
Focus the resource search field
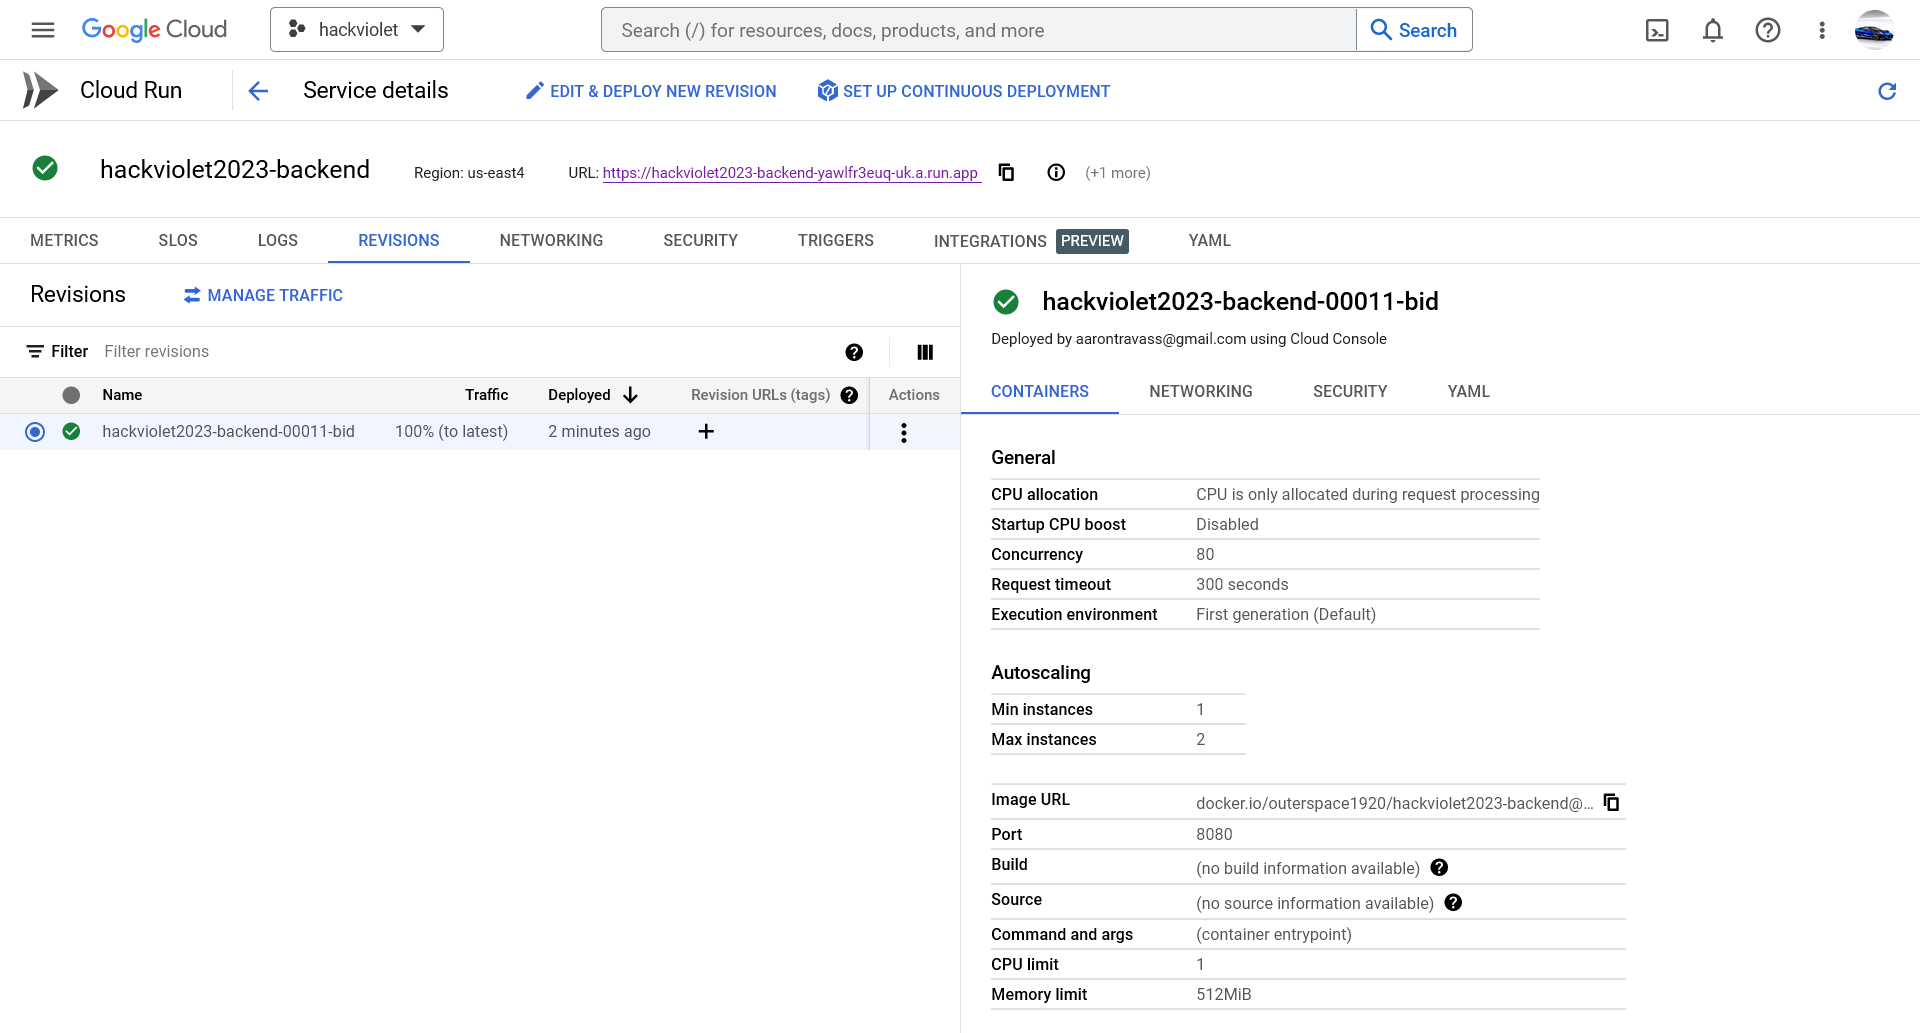[979, 30]
